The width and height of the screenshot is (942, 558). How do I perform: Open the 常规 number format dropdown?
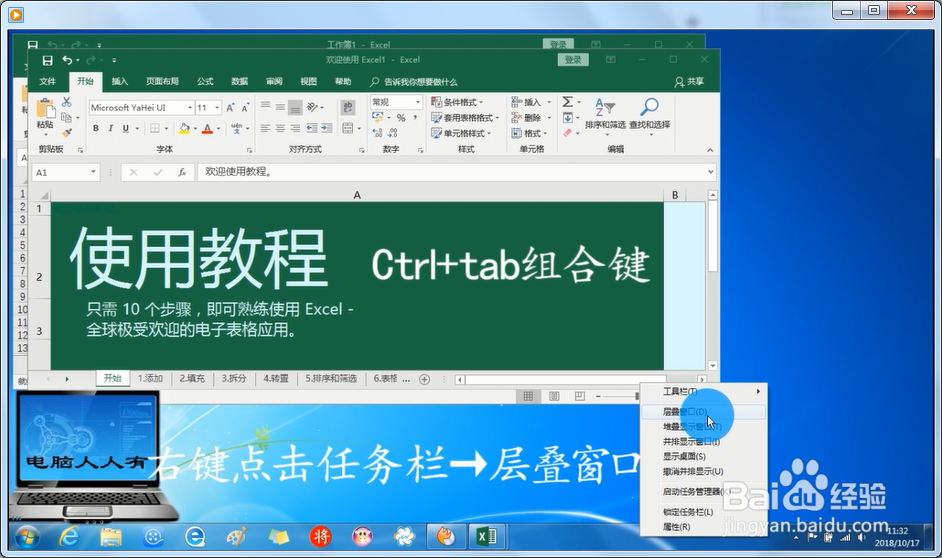(417, 102)
